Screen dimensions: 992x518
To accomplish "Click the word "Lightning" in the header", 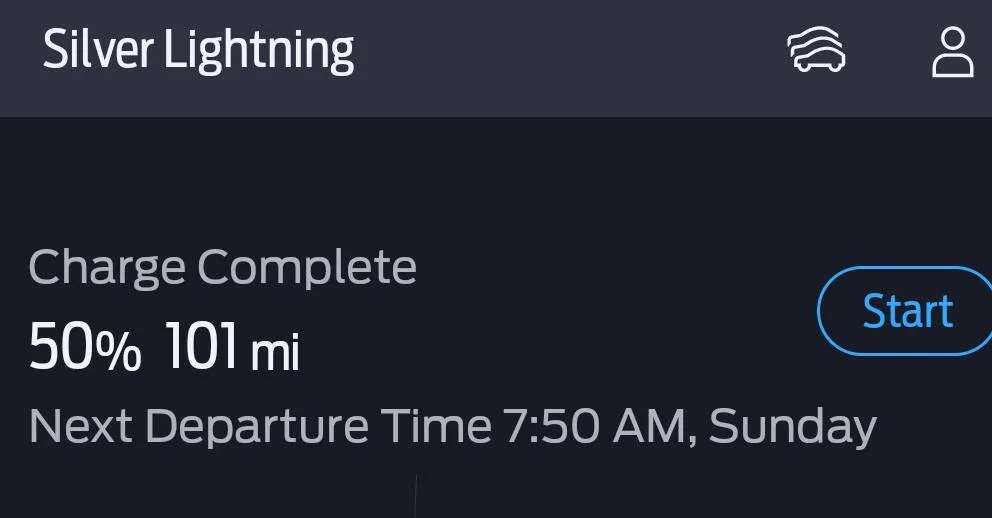I will [x=258, y=50].
